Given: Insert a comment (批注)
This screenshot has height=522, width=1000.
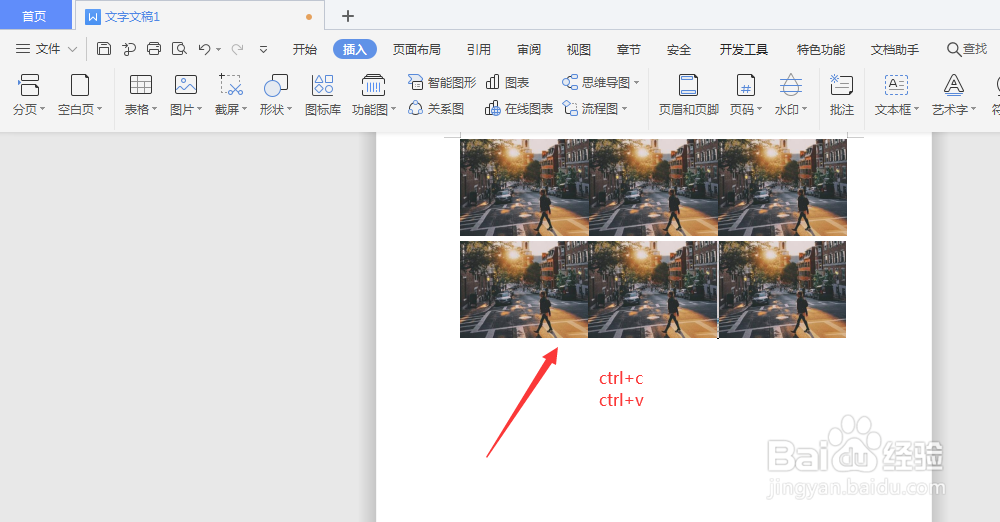Looking at the screenshot, I should pyautogui.click(x=842, y=94).
